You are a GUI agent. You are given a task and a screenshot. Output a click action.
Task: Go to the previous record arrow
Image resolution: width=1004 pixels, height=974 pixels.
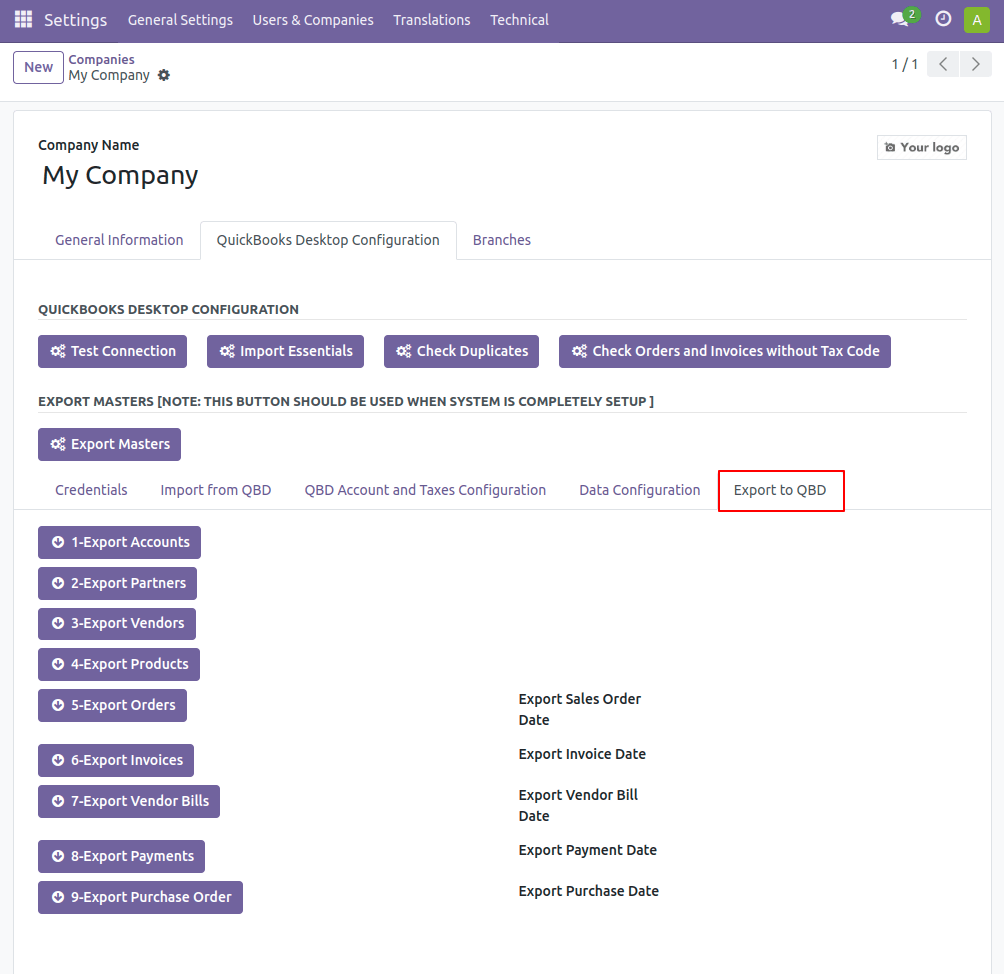943,65
